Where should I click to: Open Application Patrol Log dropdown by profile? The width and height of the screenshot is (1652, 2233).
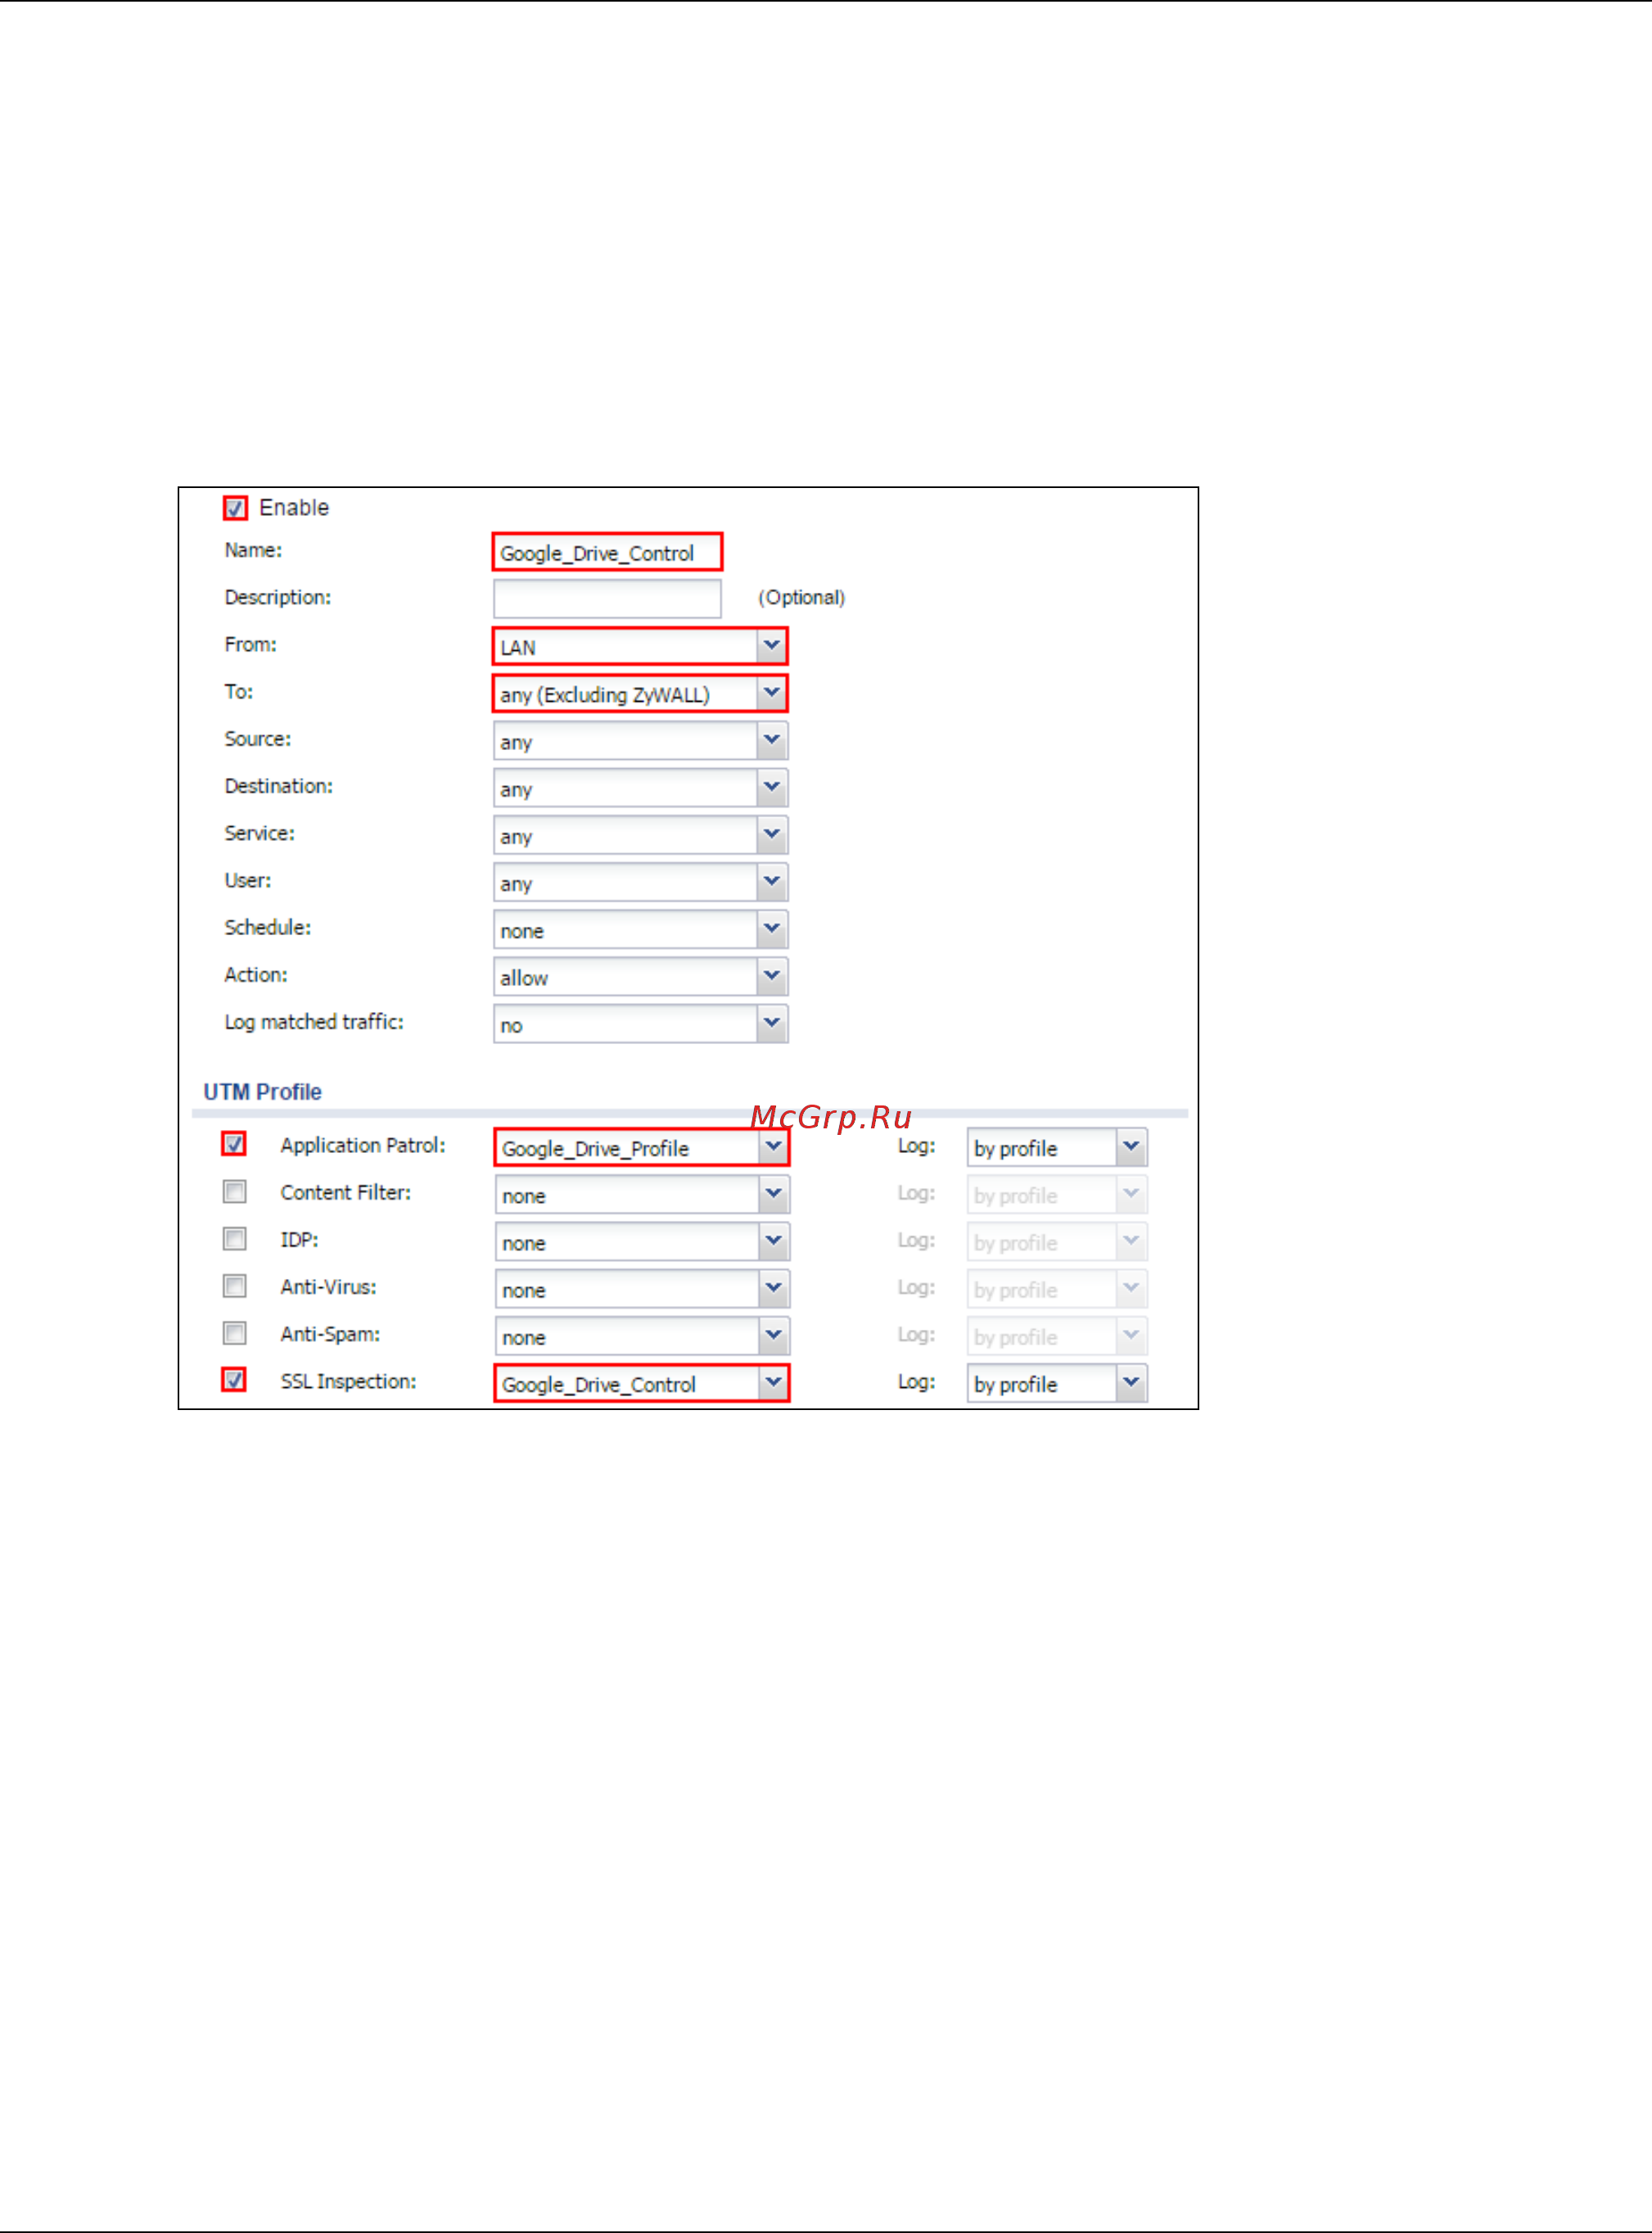1057,1147
